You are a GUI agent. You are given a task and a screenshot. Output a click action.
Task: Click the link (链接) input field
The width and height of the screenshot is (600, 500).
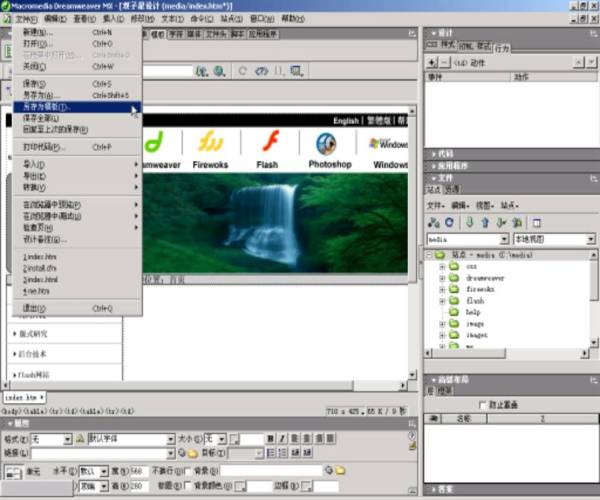click(x=99, y=454)
